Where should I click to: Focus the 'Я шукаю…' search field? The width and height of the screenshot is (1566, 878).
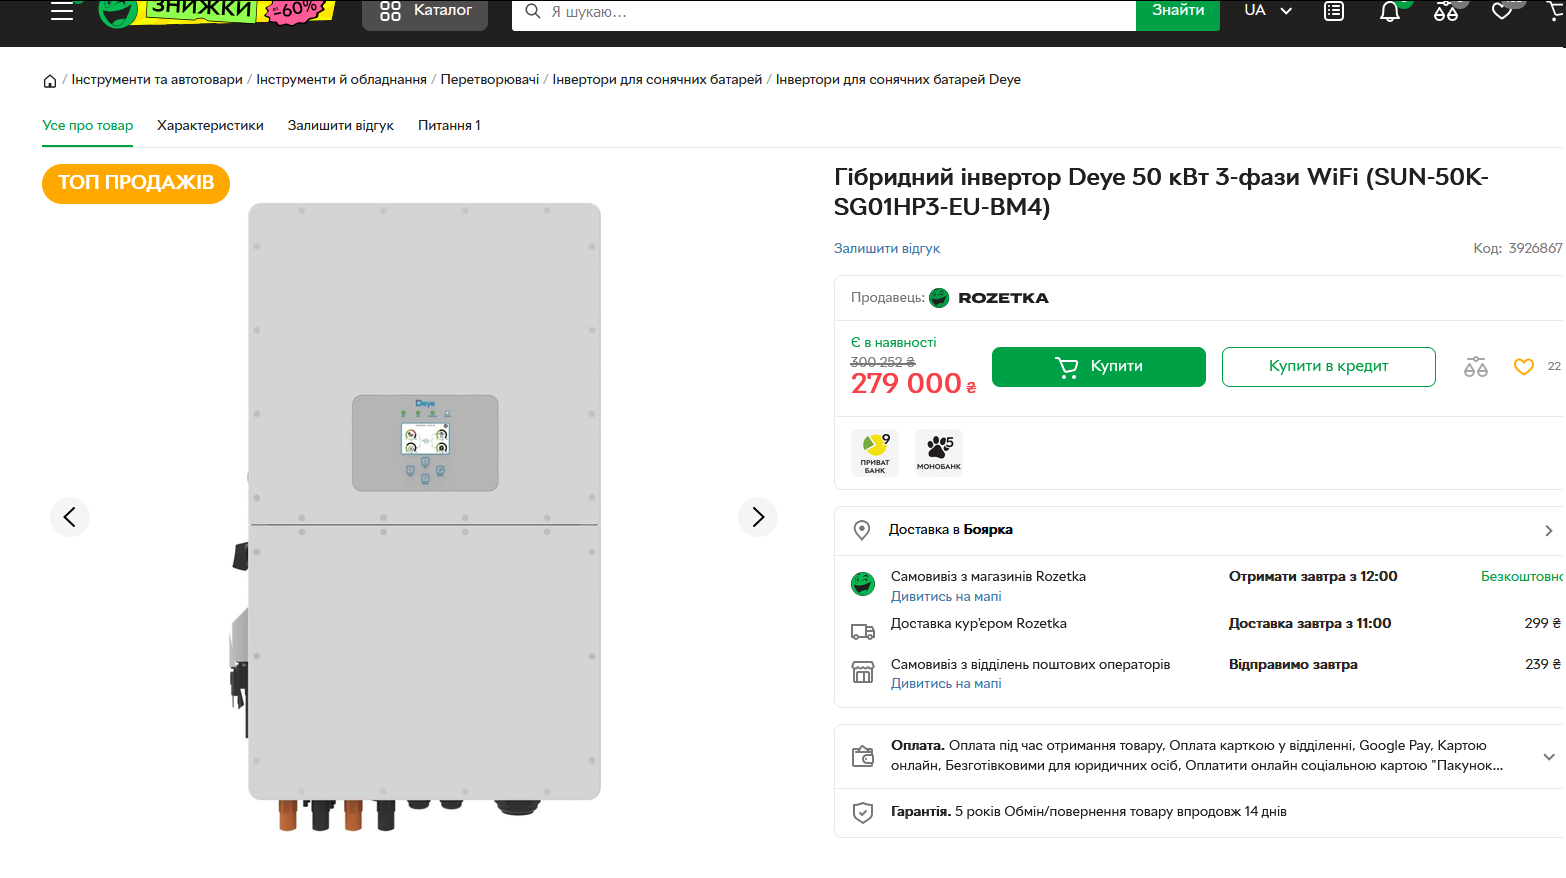tap(824, 13)
